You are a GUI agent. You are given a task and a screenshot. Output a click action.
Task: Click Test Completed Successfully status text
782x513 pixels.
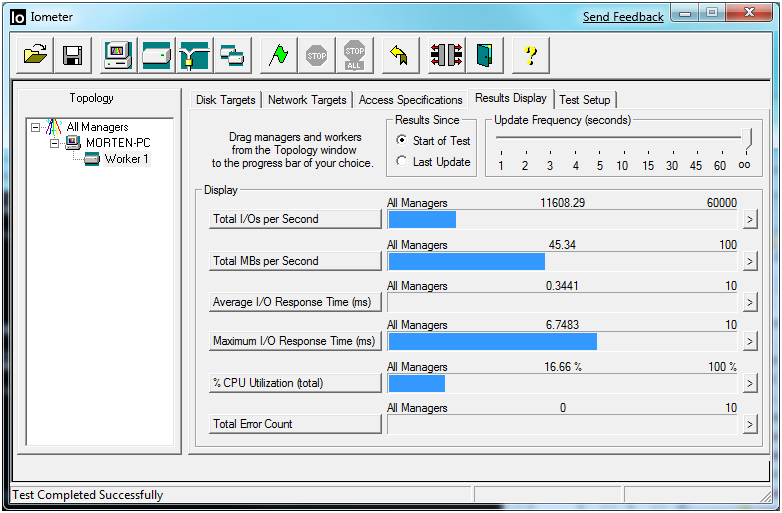tap(88, 495)
